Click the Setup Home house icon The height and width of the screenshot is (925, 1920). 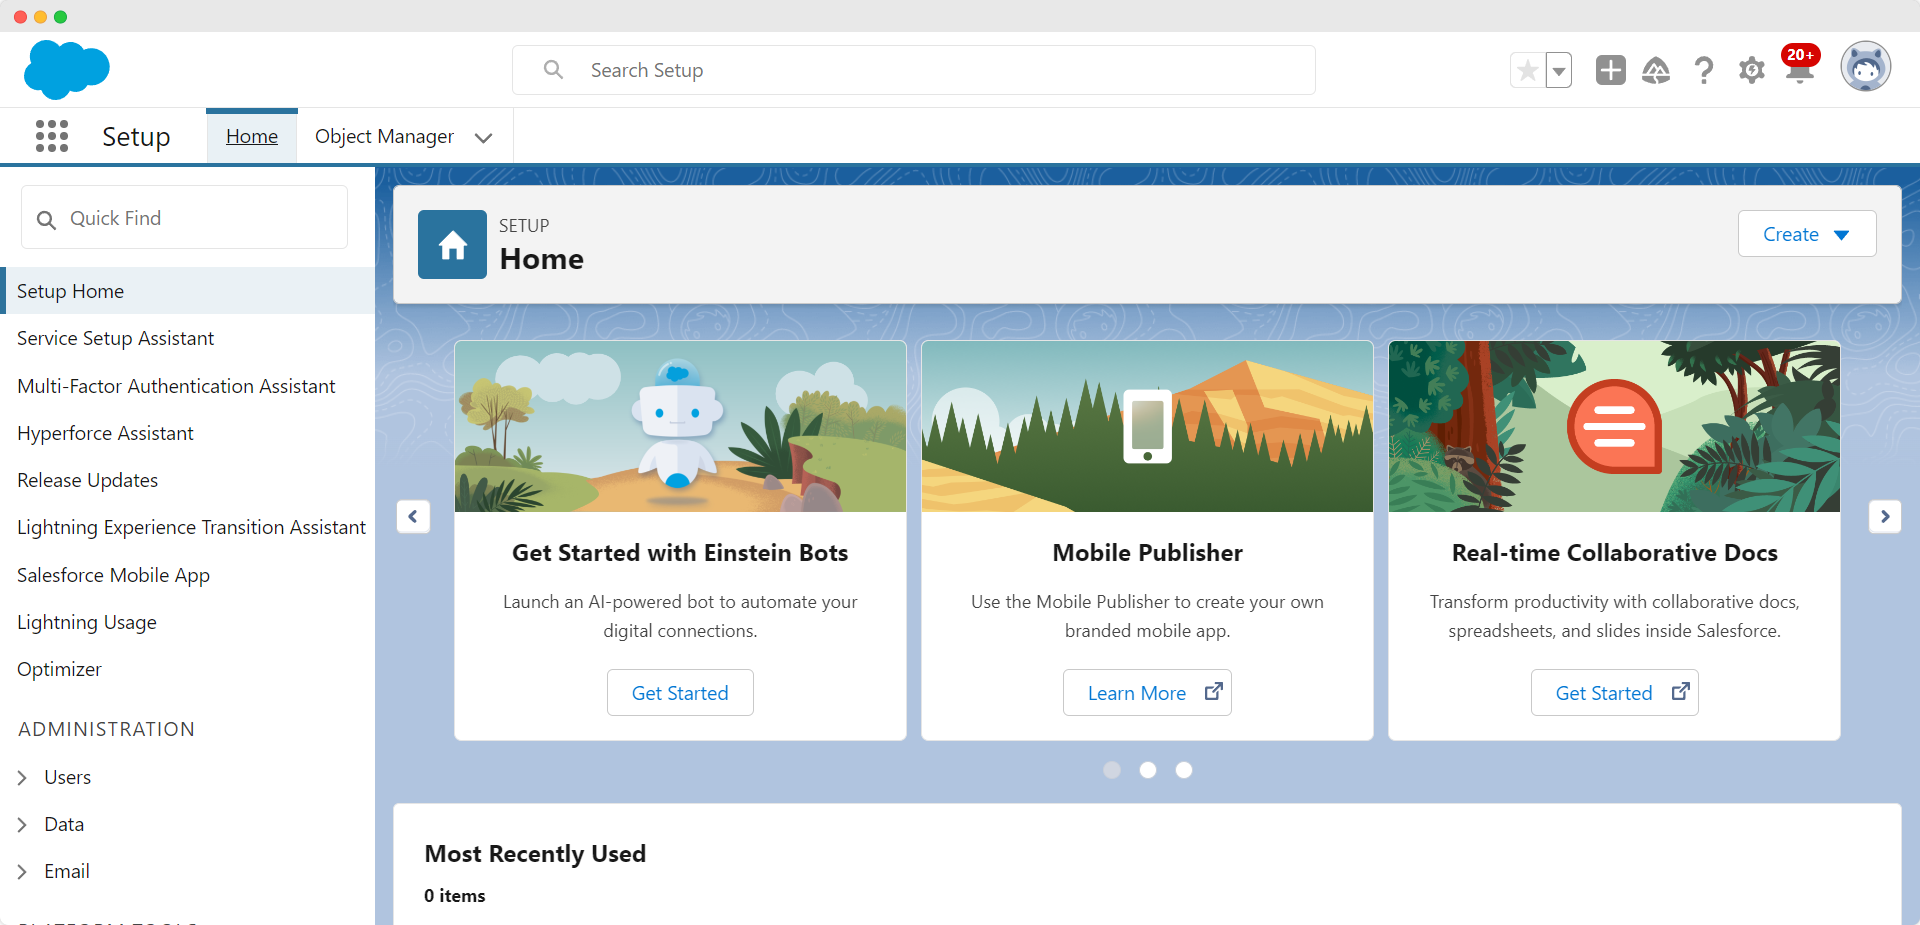click(452, 244)
